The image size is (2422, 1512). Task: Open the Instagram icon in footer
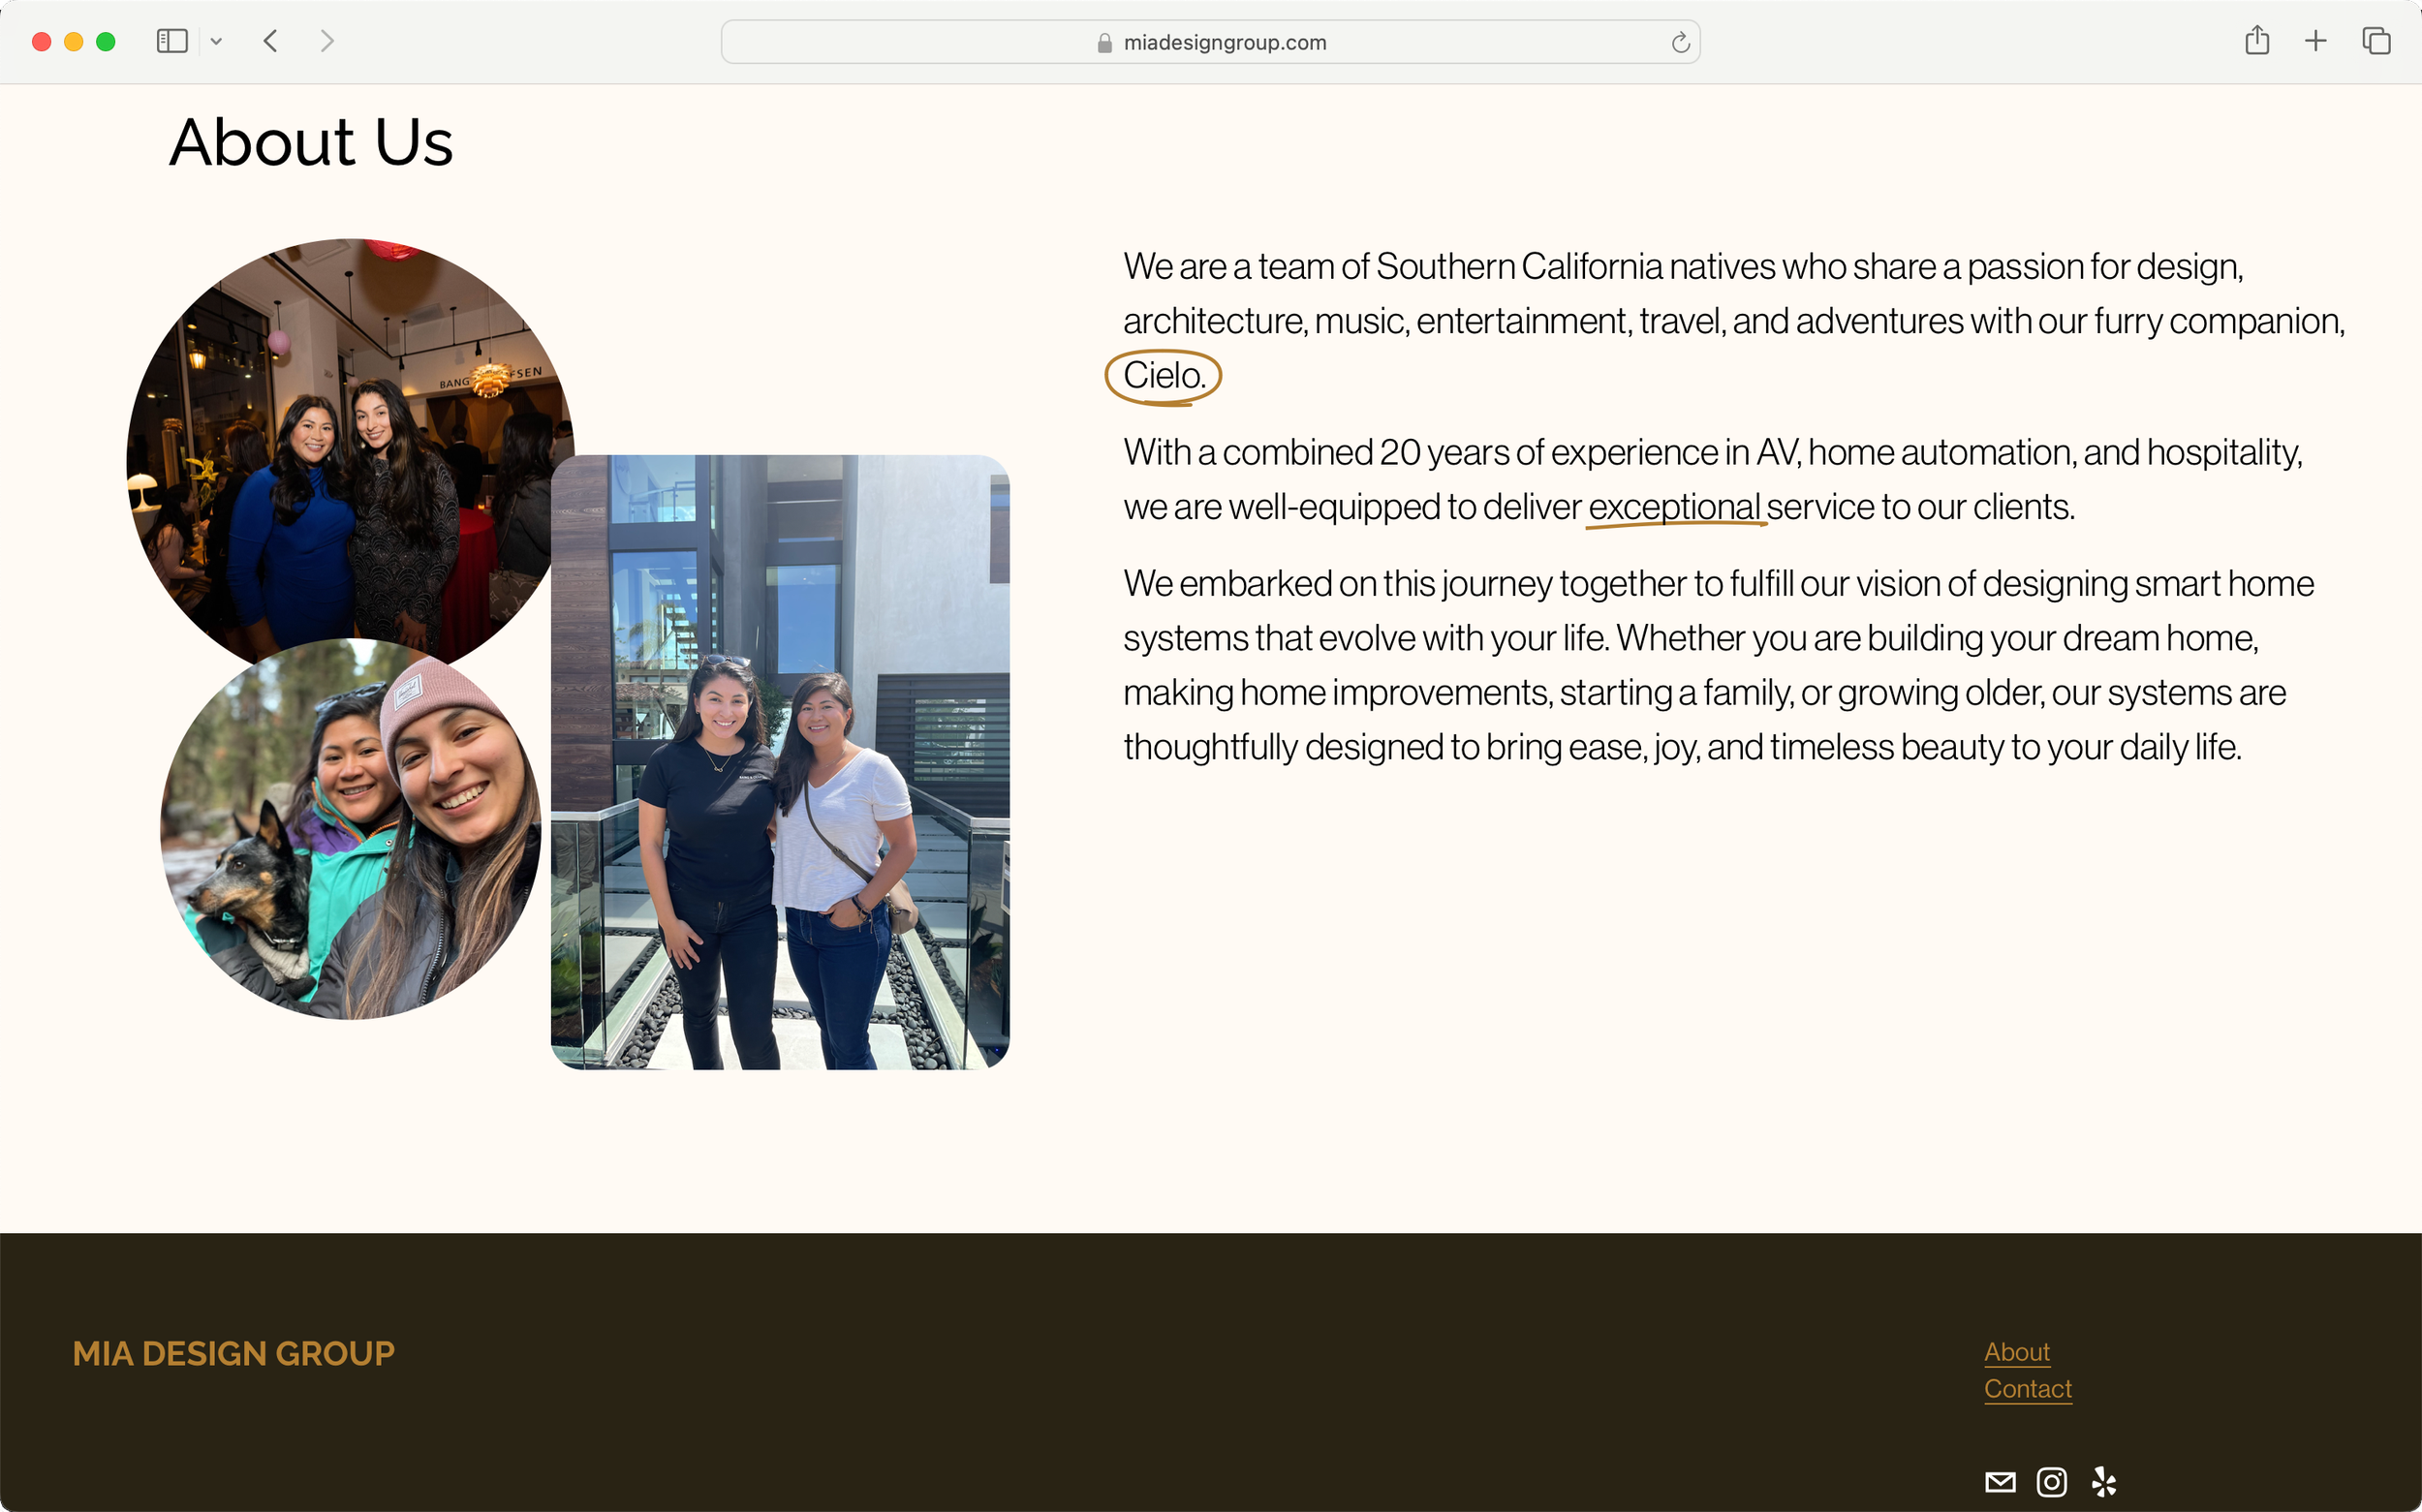(x=2051, y=1482)
